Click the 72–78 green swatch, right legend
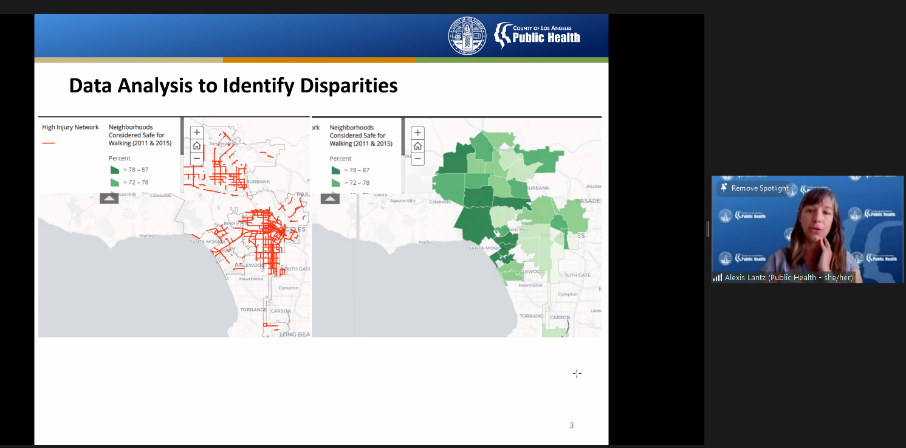This screenshot has width=906, height=448. (x=335, y=183)
